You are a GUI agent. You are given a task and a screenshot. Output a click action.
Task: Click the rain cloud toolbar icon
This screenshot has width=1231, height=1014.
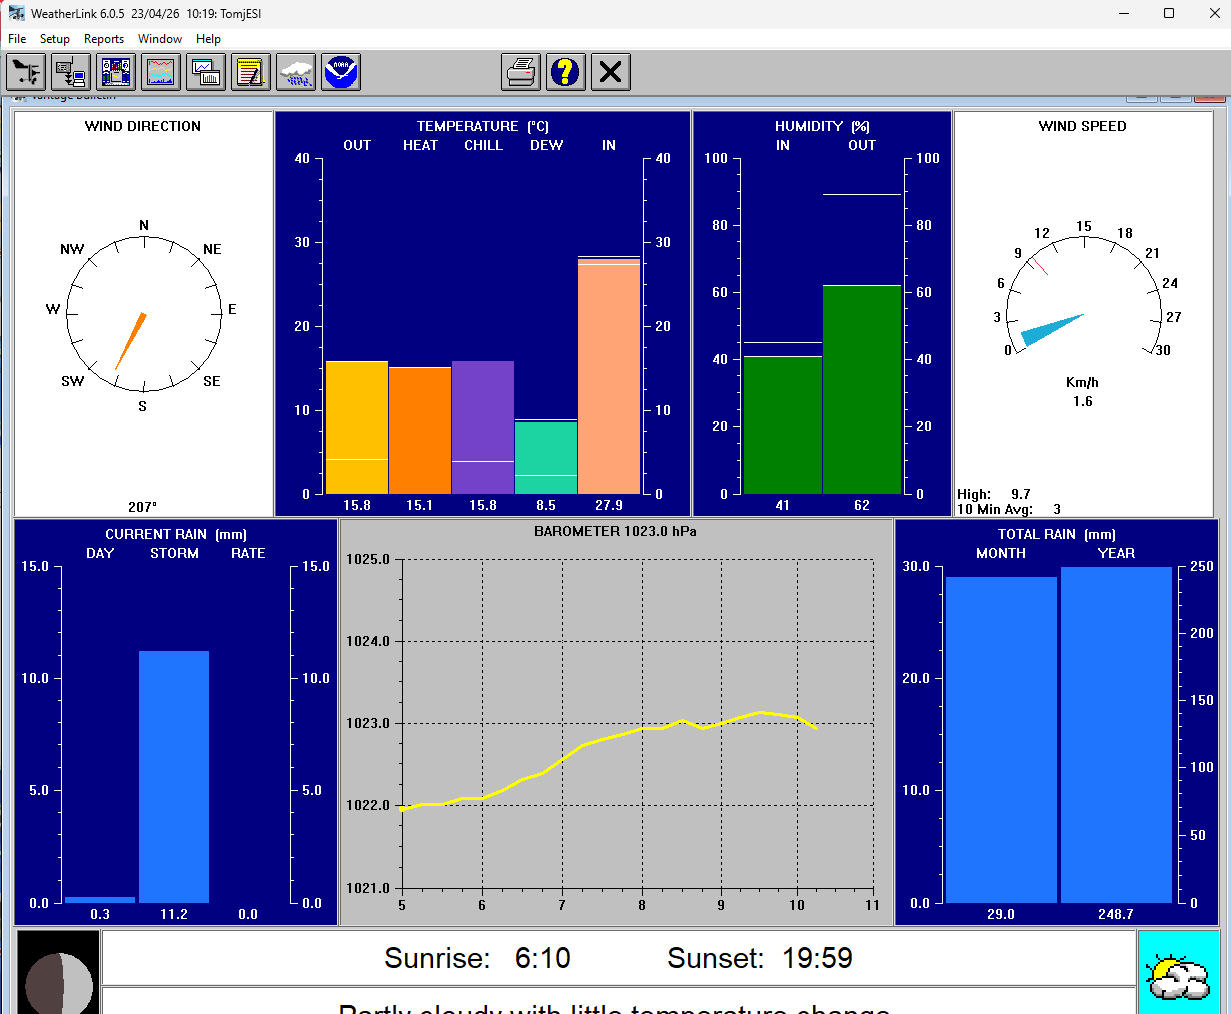coord(296,72)
